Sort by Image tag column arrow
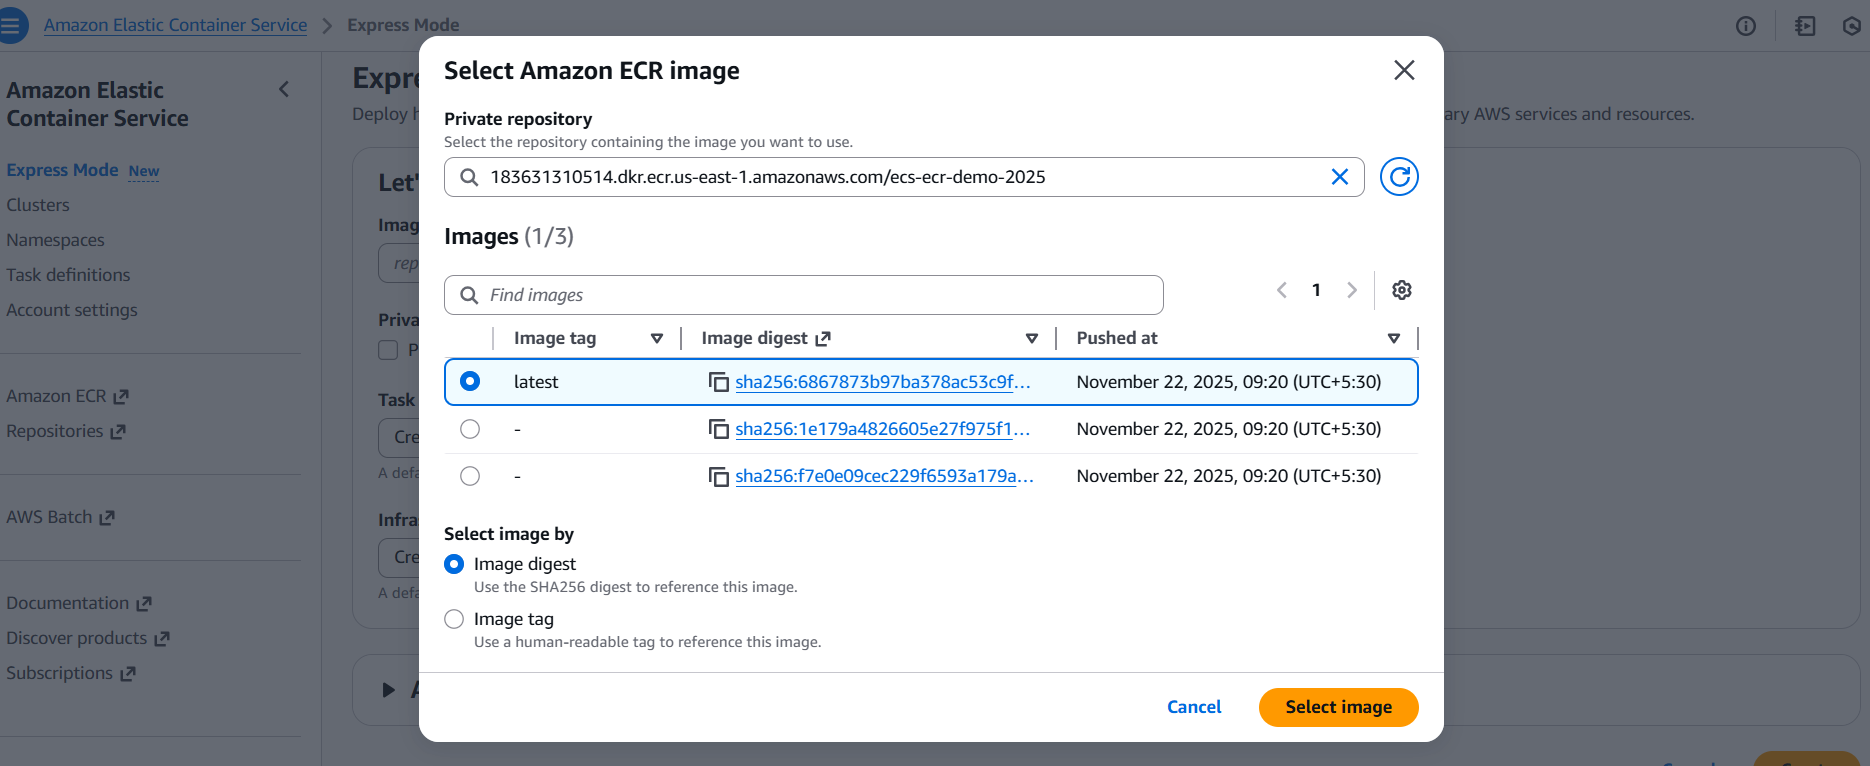The image size is (1870, 766). coord(657,339)
